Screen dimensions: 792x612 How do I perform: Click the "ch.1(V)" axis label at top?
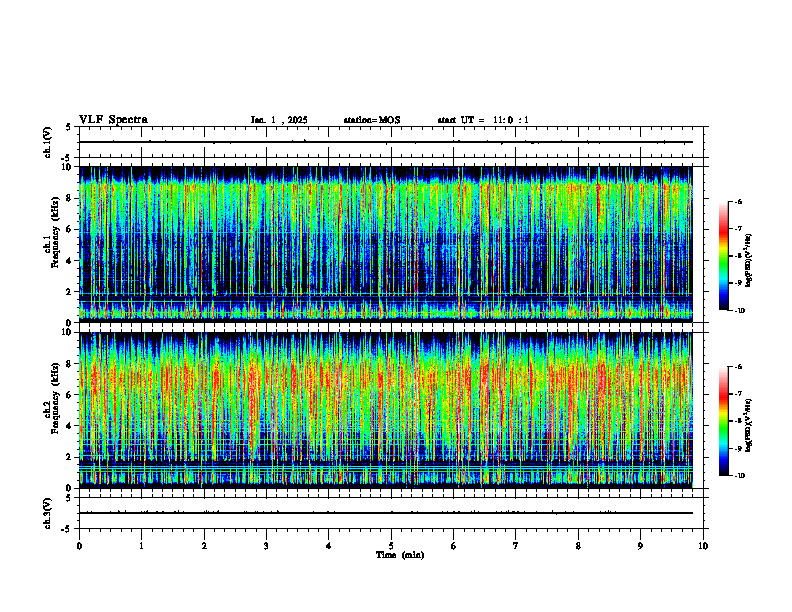pyautogui.click(x=47, y=142)
